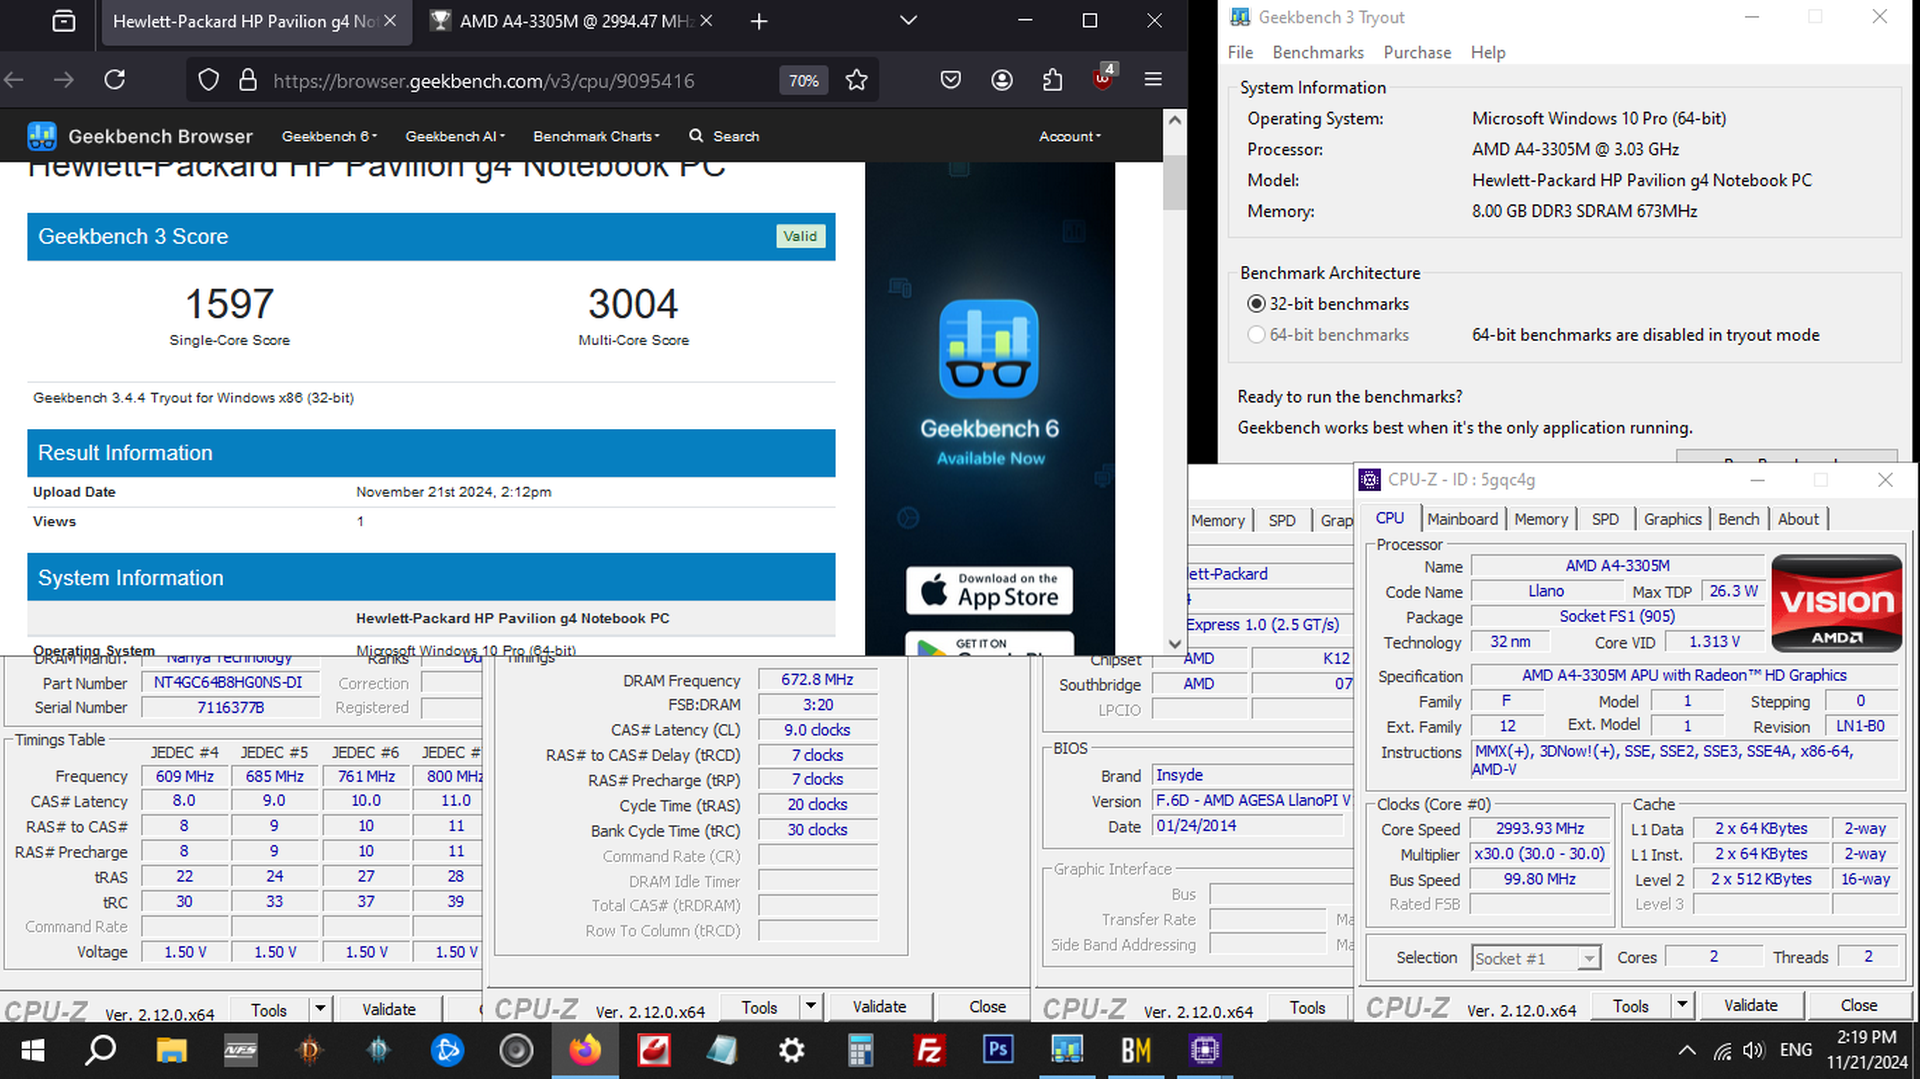
Task: Click ENG language indicator in taskbar
Action: [x=1796, y=1050]
